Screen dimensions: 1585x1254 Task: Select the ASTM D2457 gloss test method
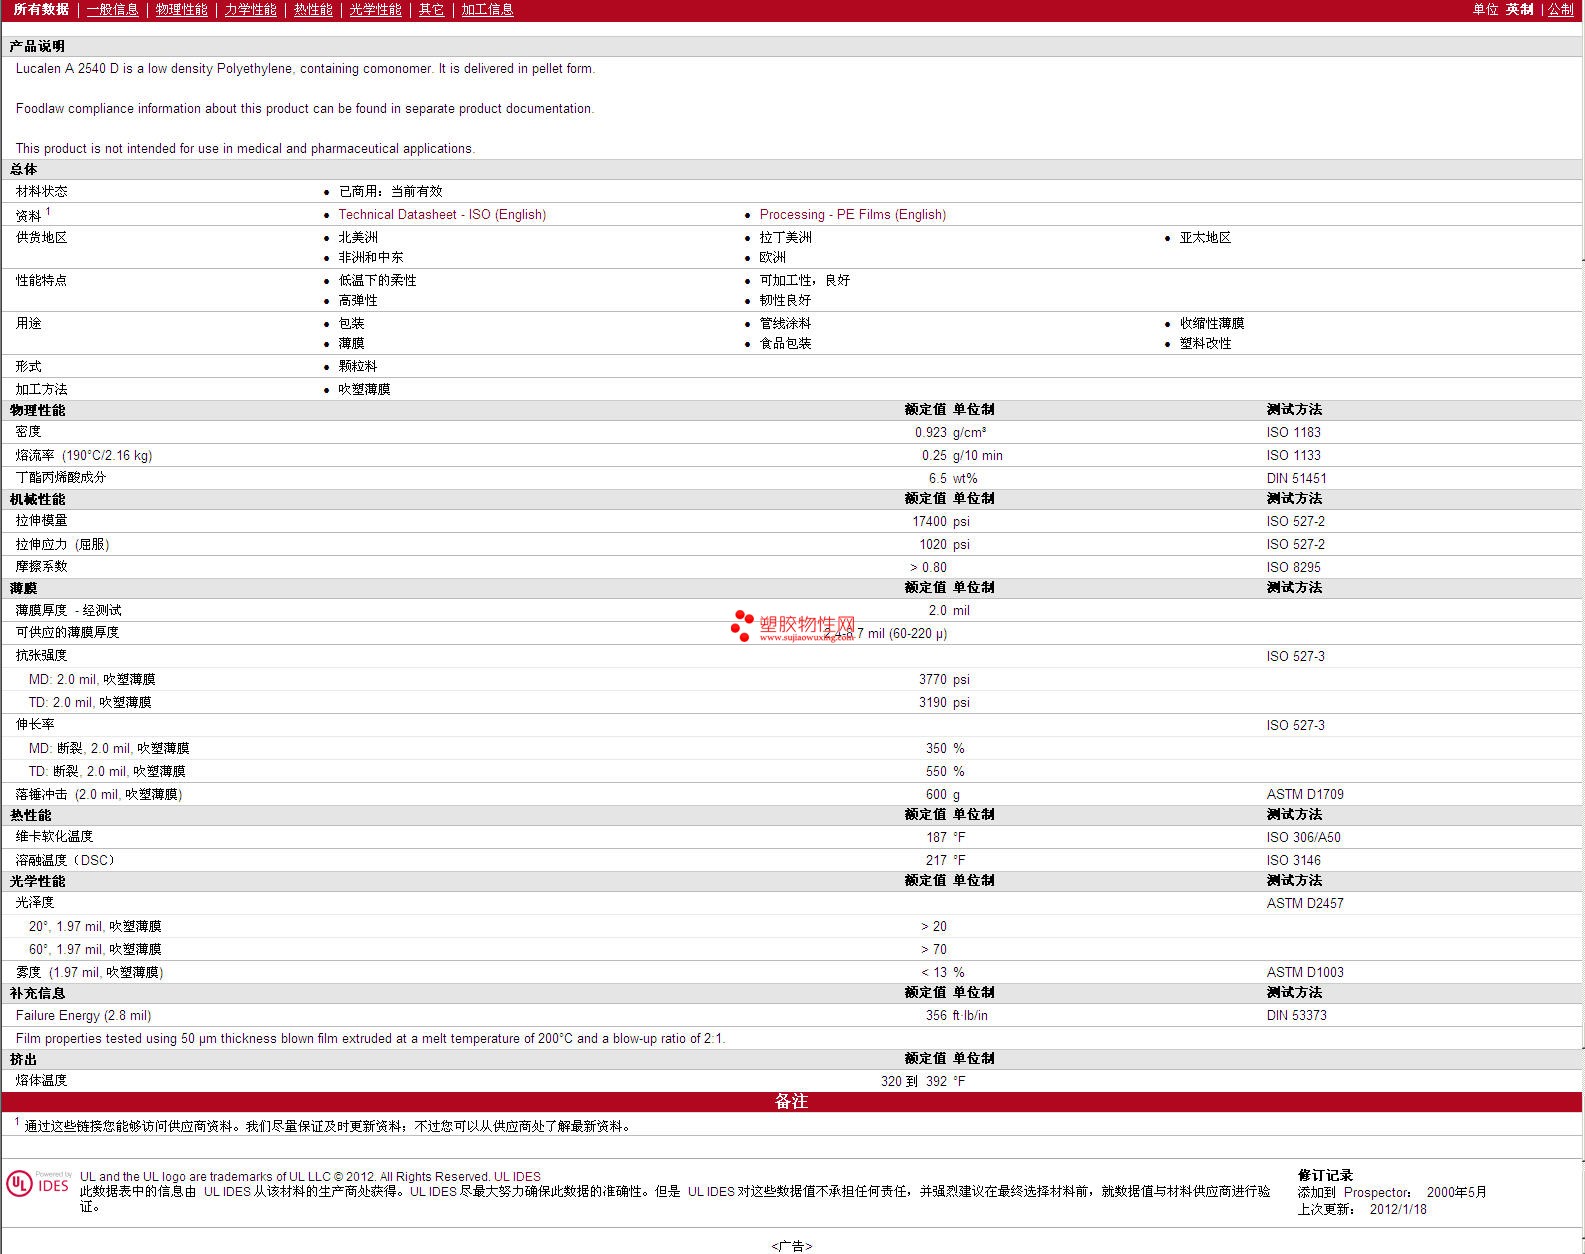point(1305,903)
